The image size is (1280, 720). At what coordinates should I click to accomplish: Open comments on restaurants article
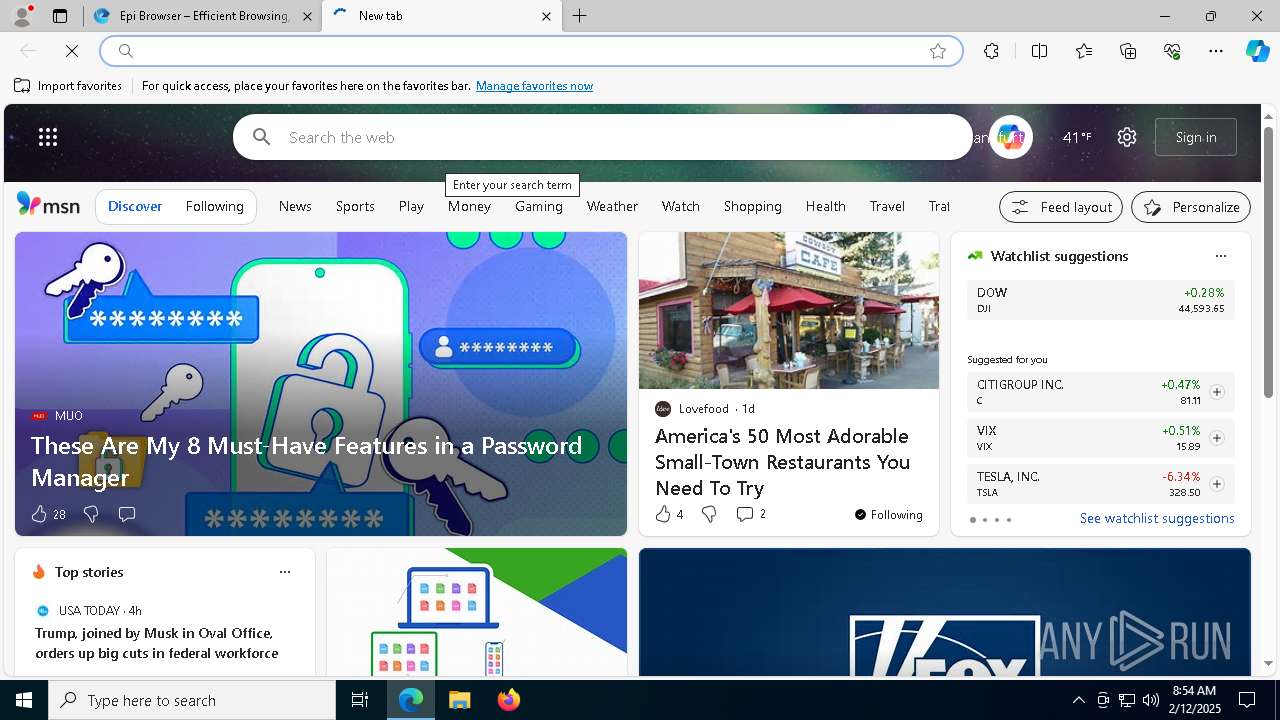coord(744,514)
